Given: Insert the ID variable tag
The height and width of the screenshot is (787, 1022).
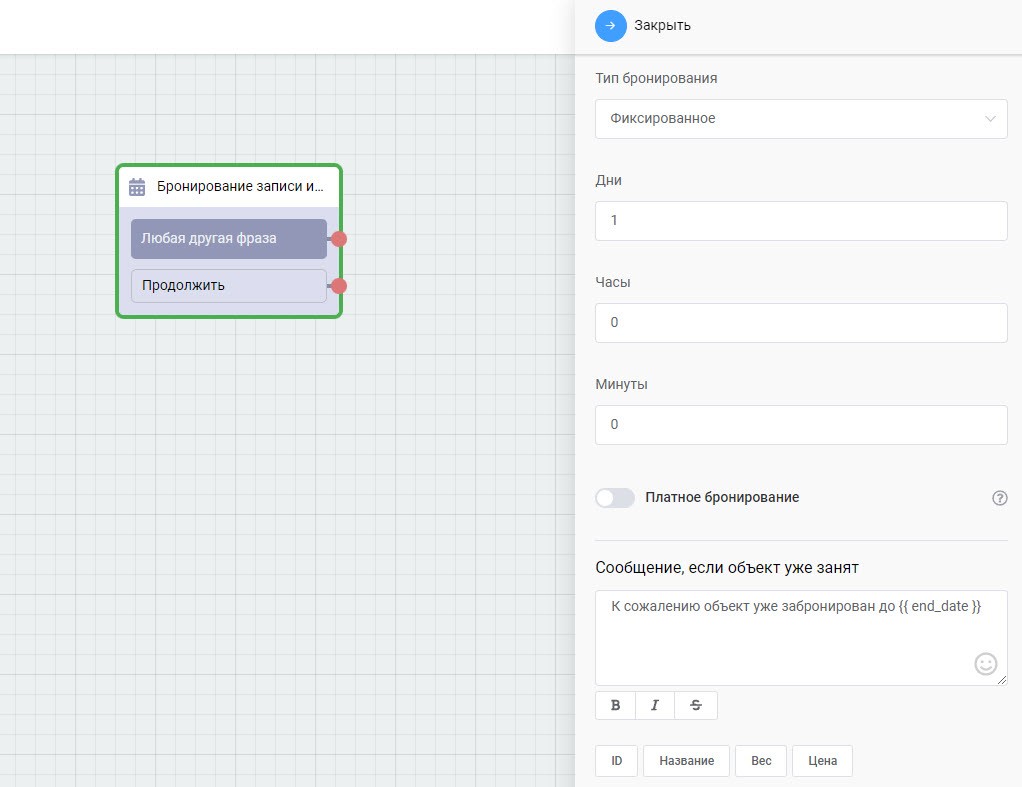Looking at the screenshot, I should click(617, 761).
